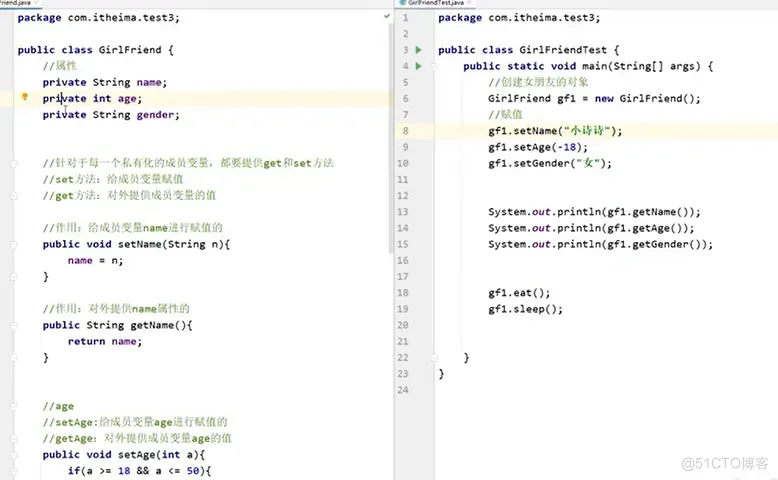
Task: Click the gf1.setGender("女") line
Action: coord(550,163)
